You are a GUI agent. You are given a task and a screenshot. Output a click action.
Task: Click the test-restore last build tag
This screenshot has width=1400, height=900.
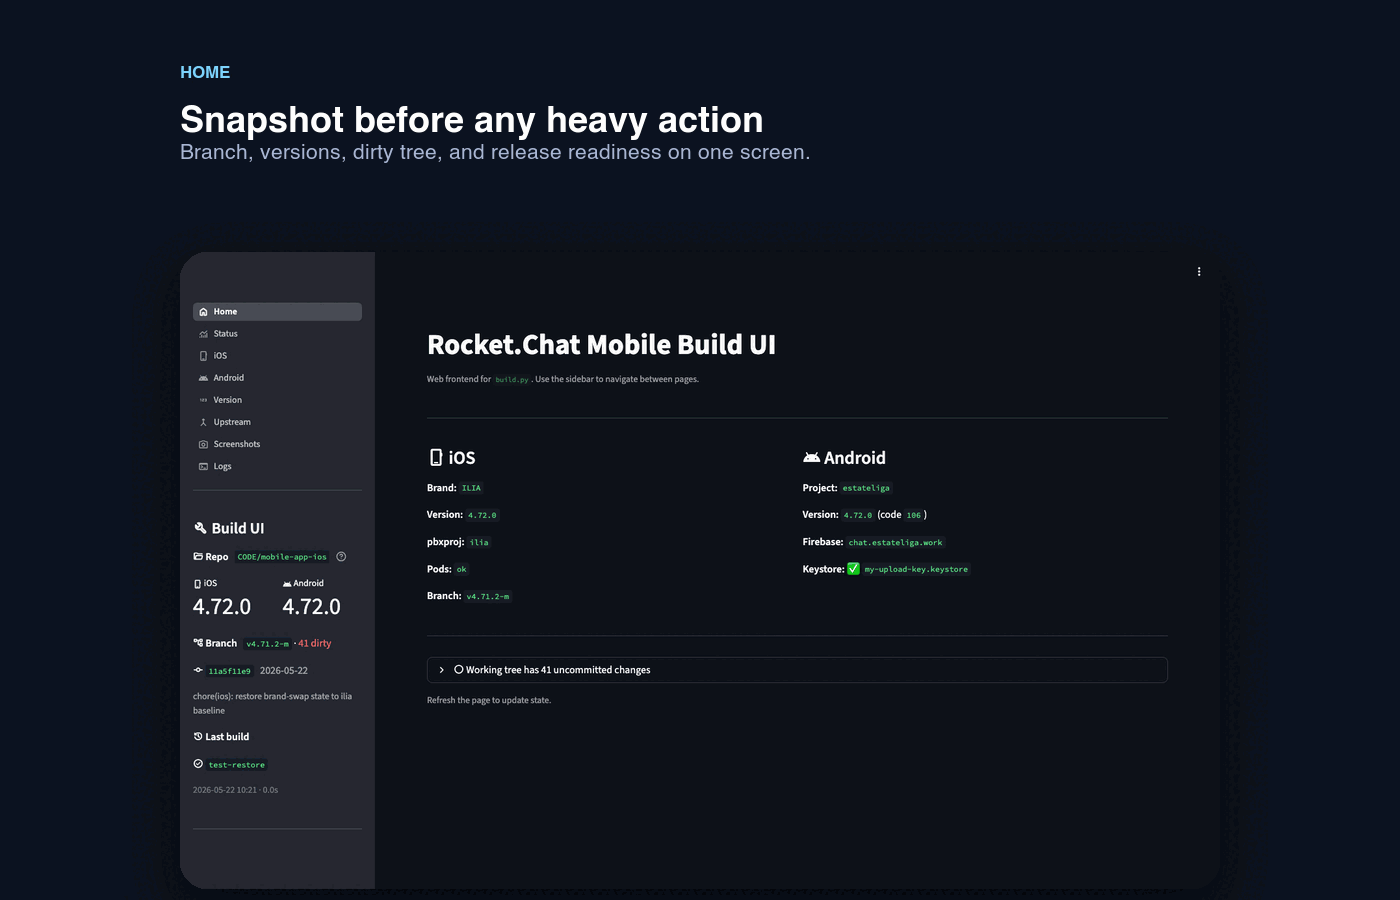point(237,765)
